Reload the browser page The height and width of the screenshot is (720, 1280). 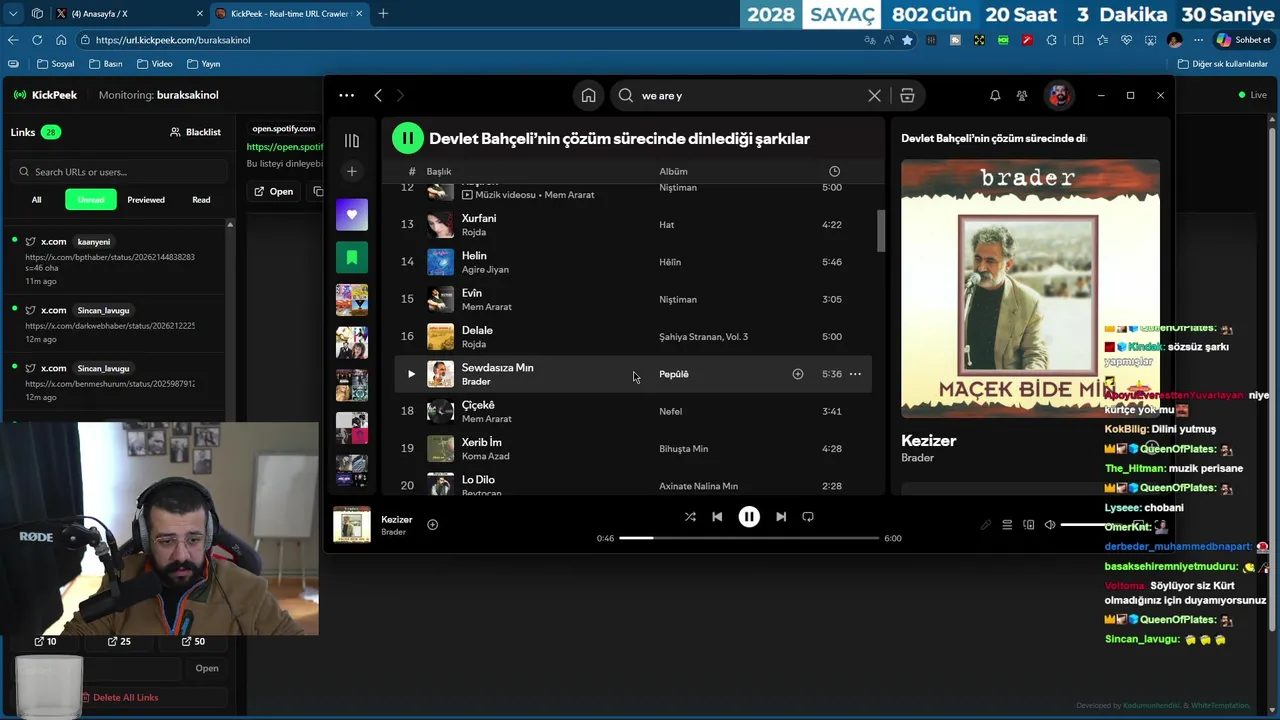(37, 40)
